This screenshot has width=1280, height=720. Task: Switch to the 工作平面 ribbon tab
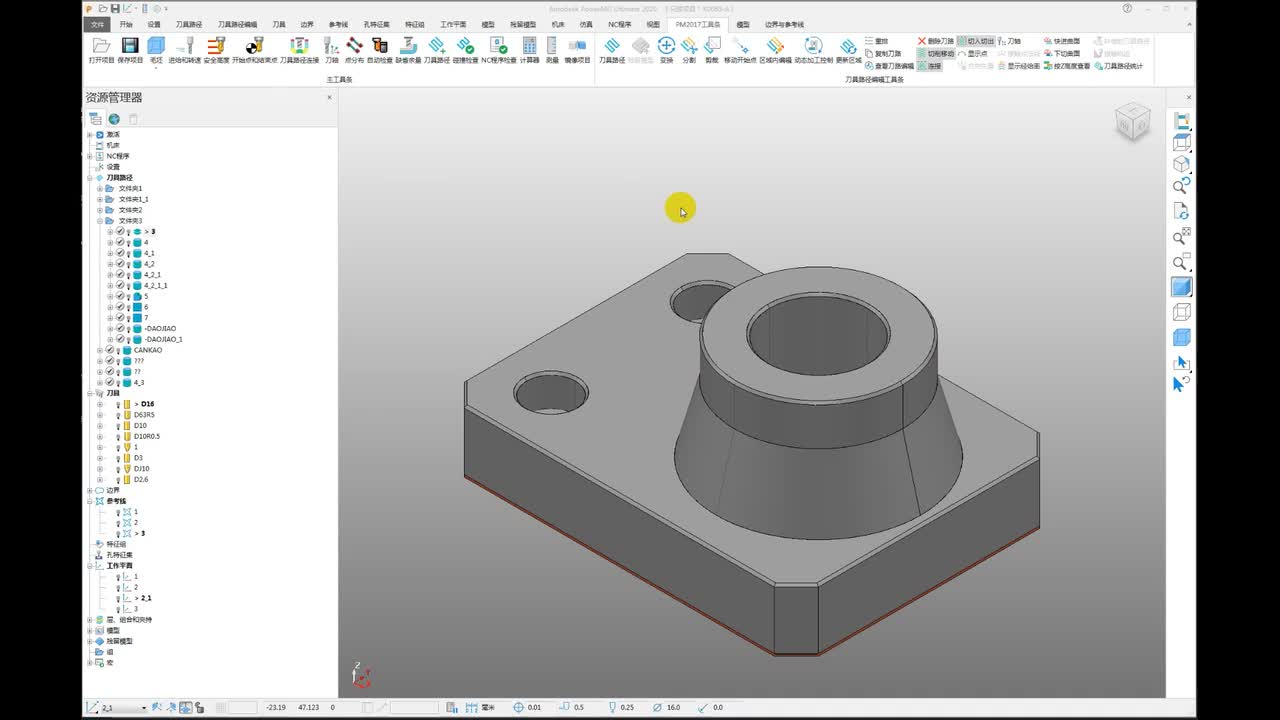coord(453,24)
